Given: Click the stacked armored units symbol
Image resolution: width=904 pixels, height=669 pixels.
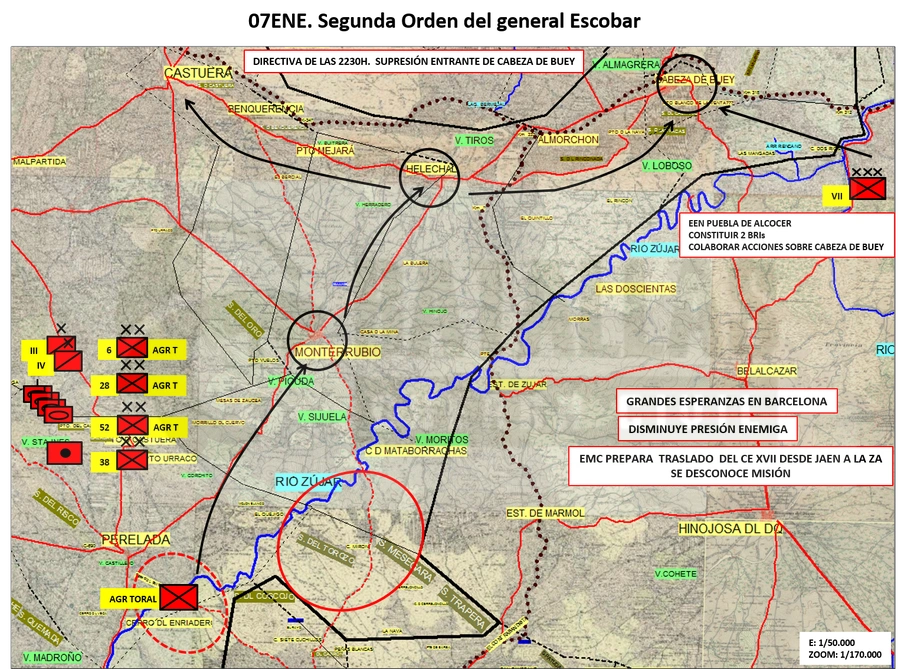Looking at the screenshot, I should tap(48, 404).
